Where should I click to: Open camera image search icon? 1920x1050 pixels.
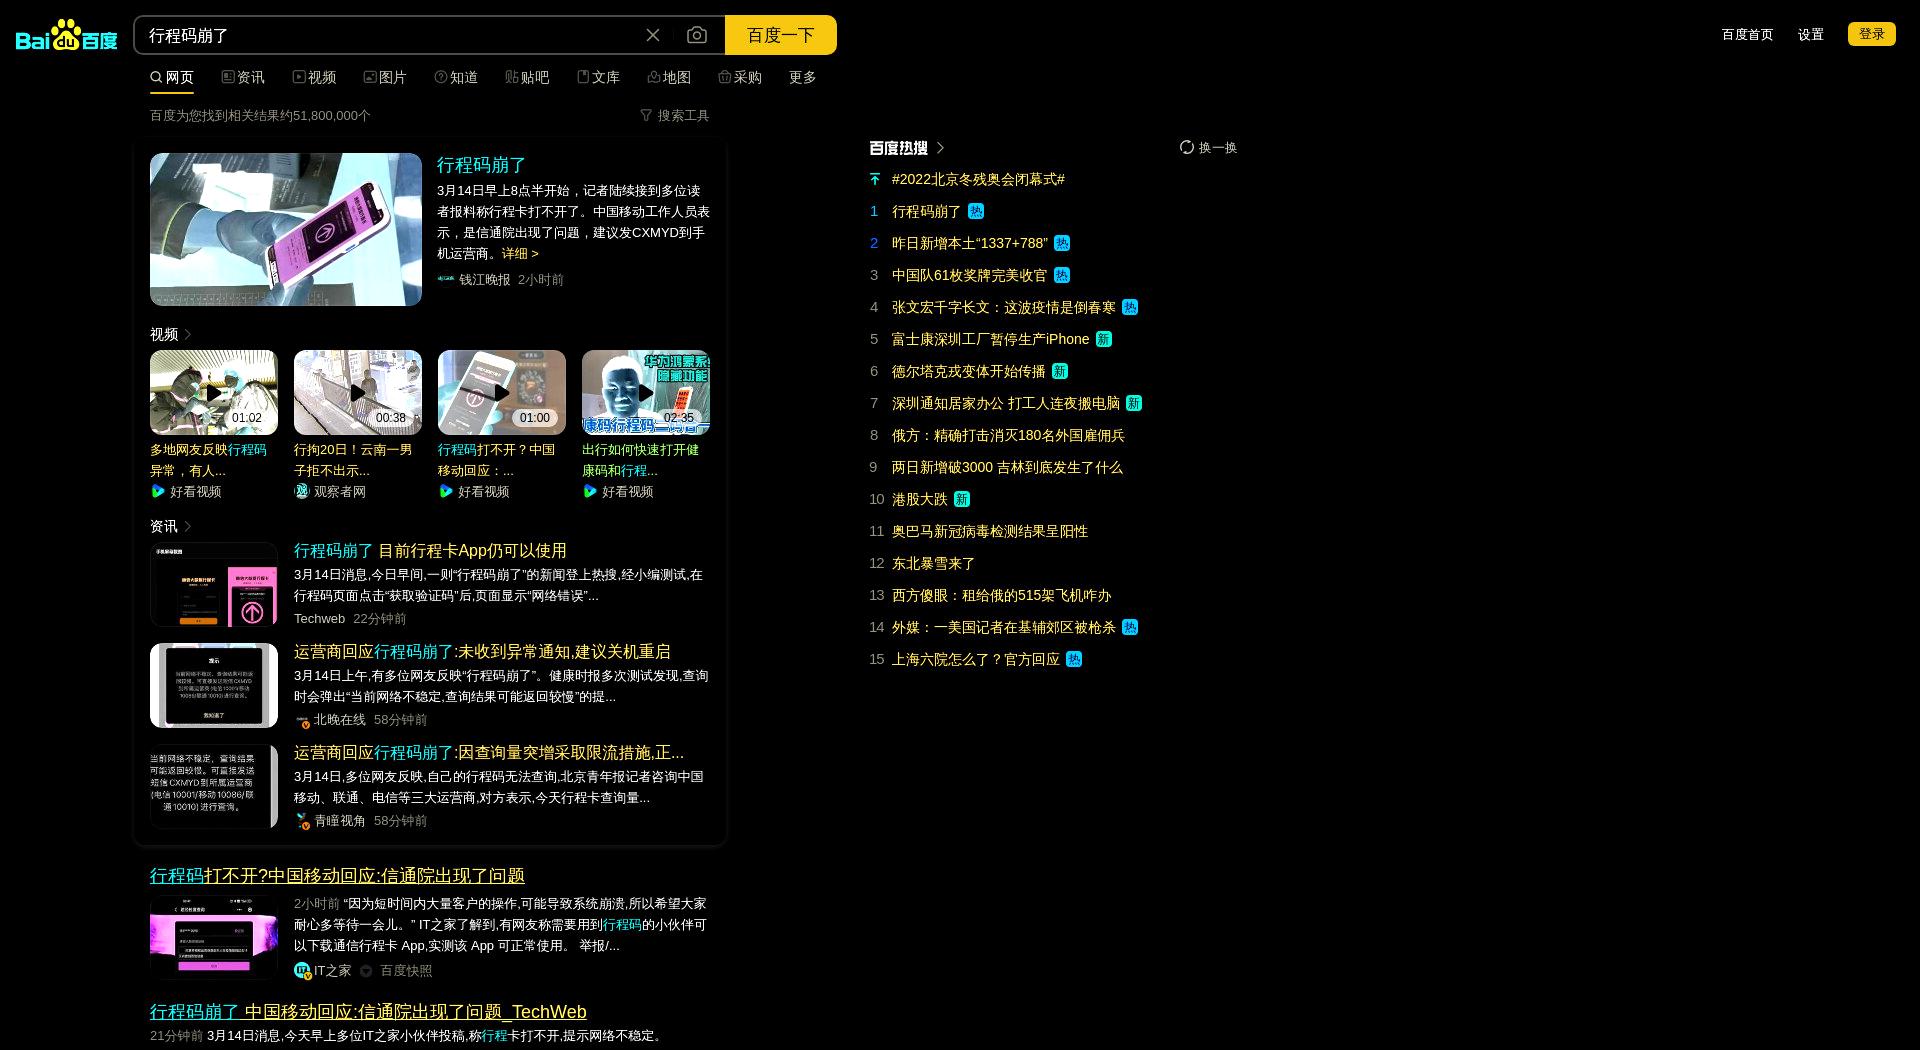point(697,35)
